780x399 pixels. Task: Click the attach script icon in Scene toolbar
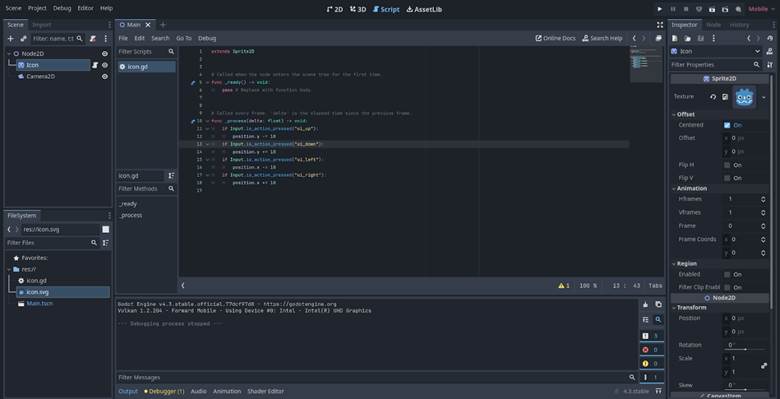point(93,38)
